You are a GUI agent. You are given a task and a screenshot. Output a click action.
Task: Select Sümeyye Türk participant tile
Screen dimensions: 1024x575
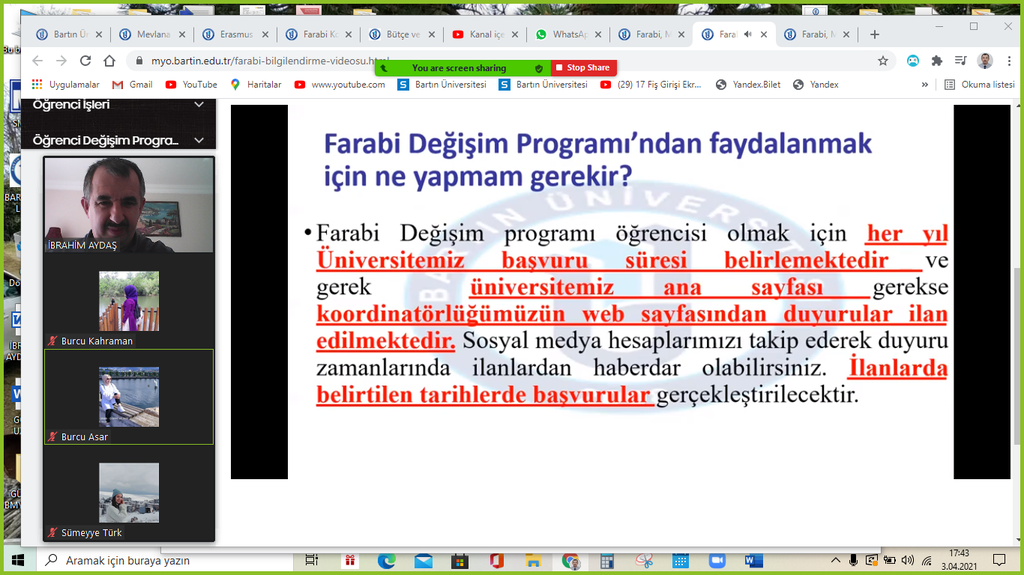[129, 493]
